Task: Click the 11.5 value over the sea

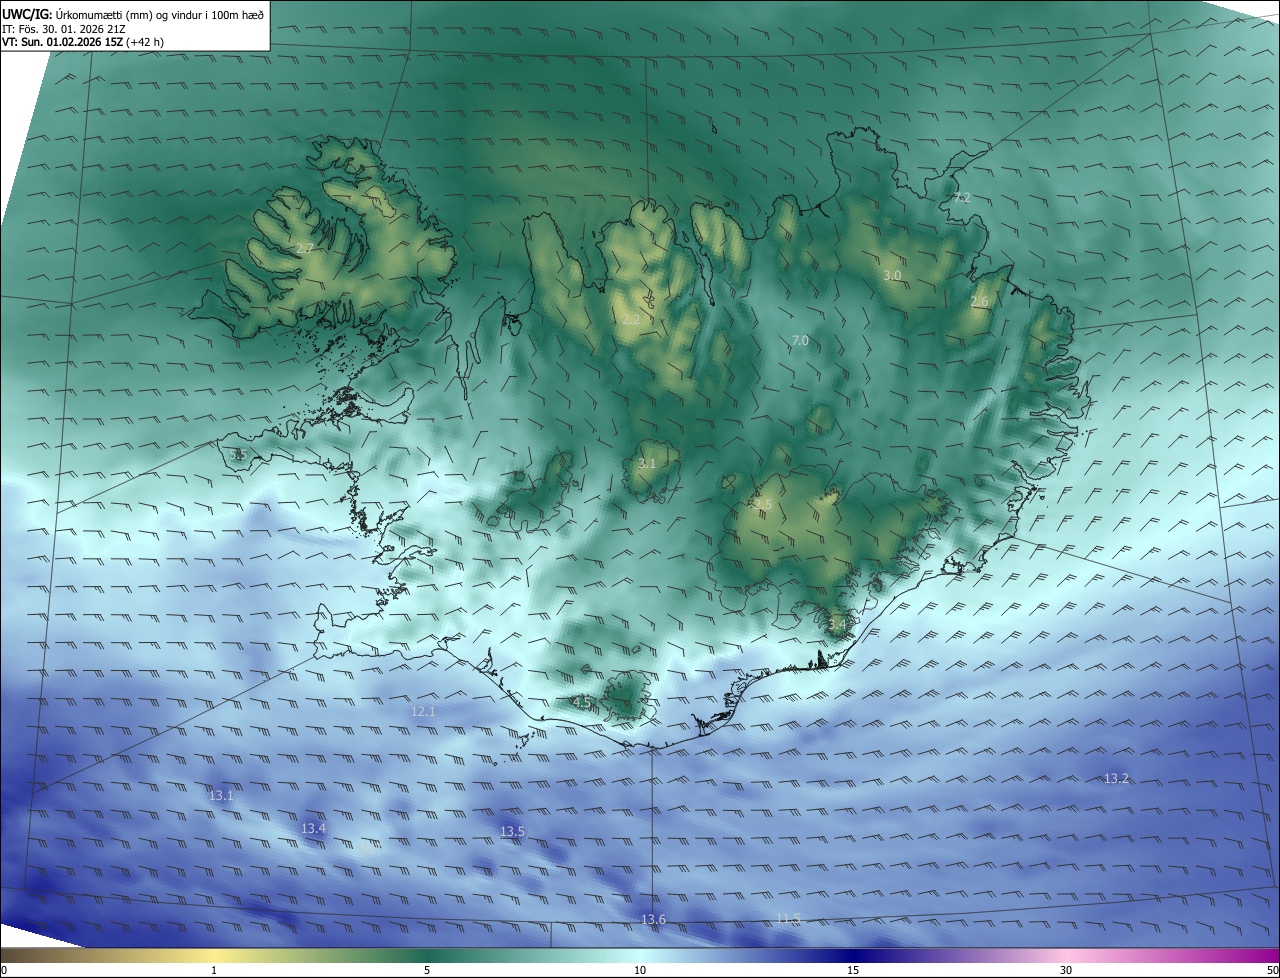Action: [788, 918]
